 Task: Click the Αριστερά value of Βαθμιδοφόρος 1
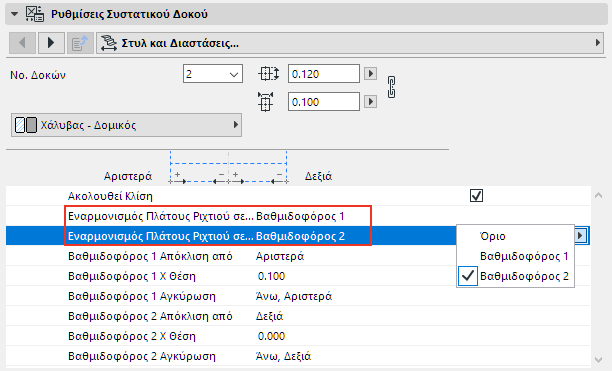point(280,256)
